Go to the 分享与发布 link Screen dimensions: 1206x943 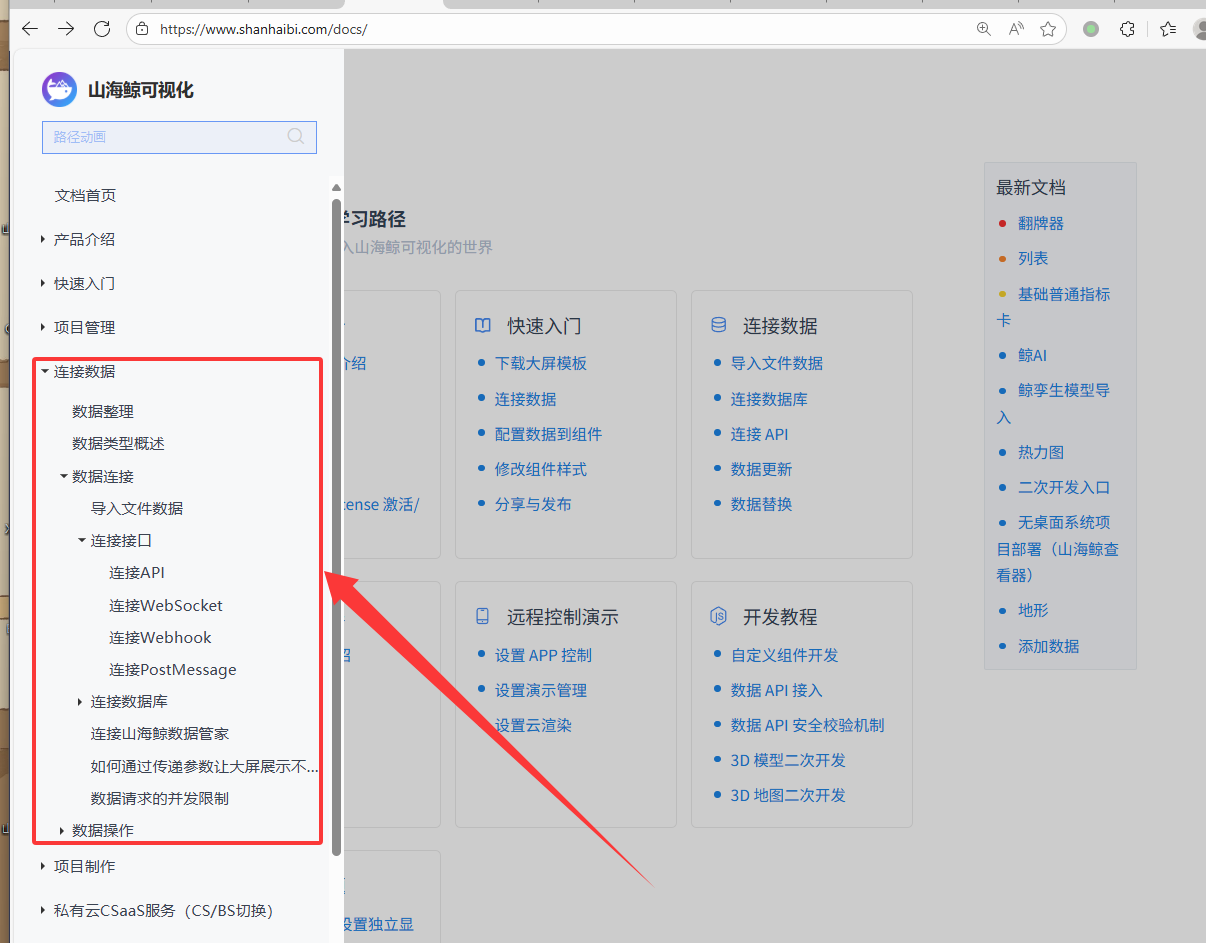pos(533,504)
